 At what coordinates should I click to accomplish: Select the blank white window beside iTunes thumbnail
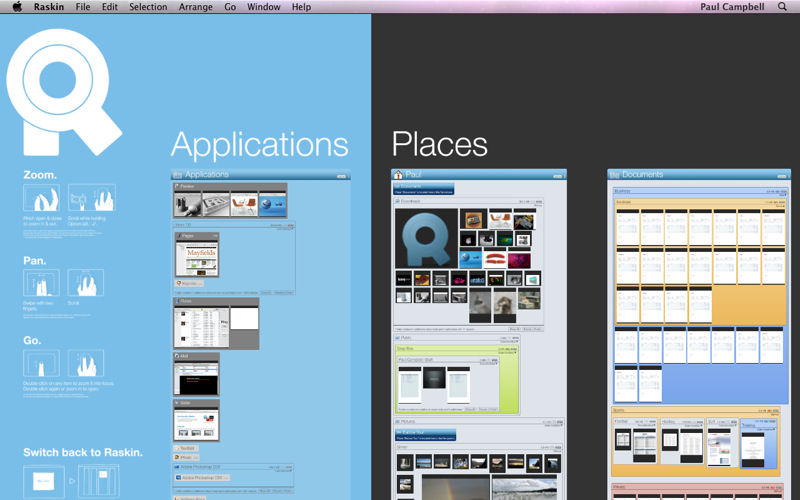[x=244, y=318]
